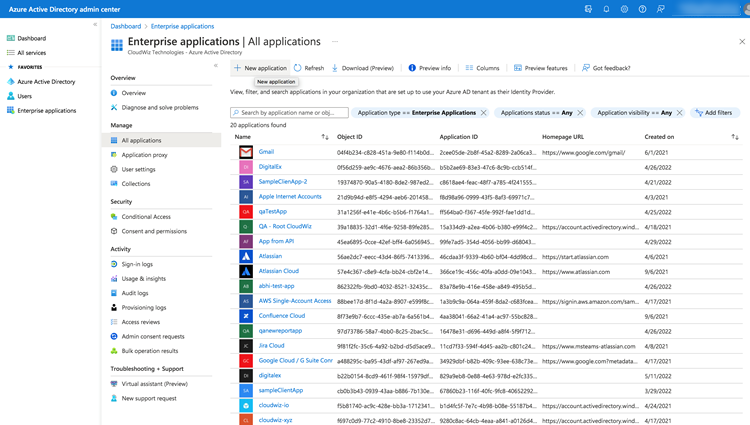
Task: Click Download (Preview) in toolbar
Action: coord(362,68)
